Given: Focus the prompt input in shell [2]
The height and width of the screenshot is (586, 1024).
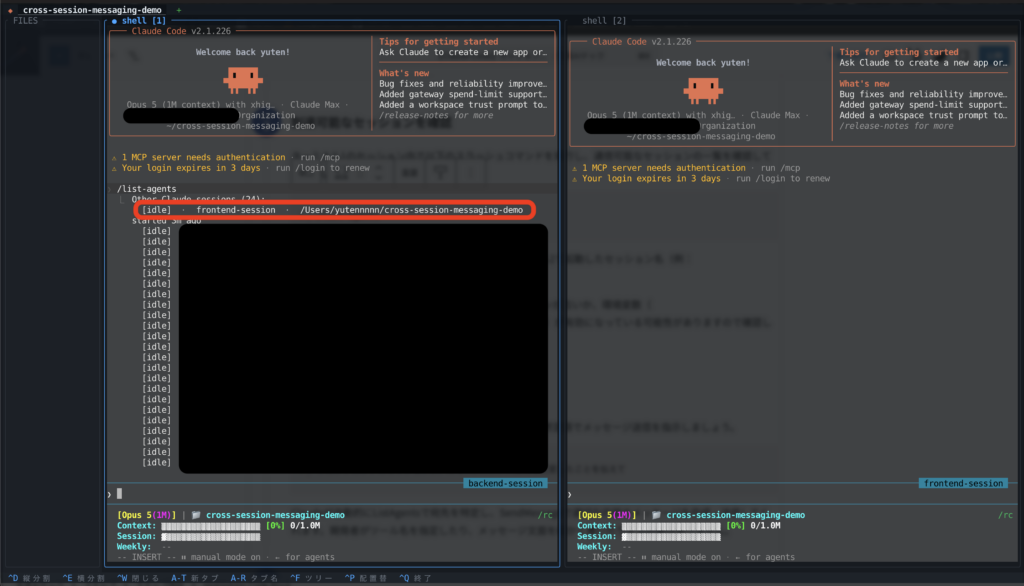Looking at the screenshot, I should (x=793, y=495).
